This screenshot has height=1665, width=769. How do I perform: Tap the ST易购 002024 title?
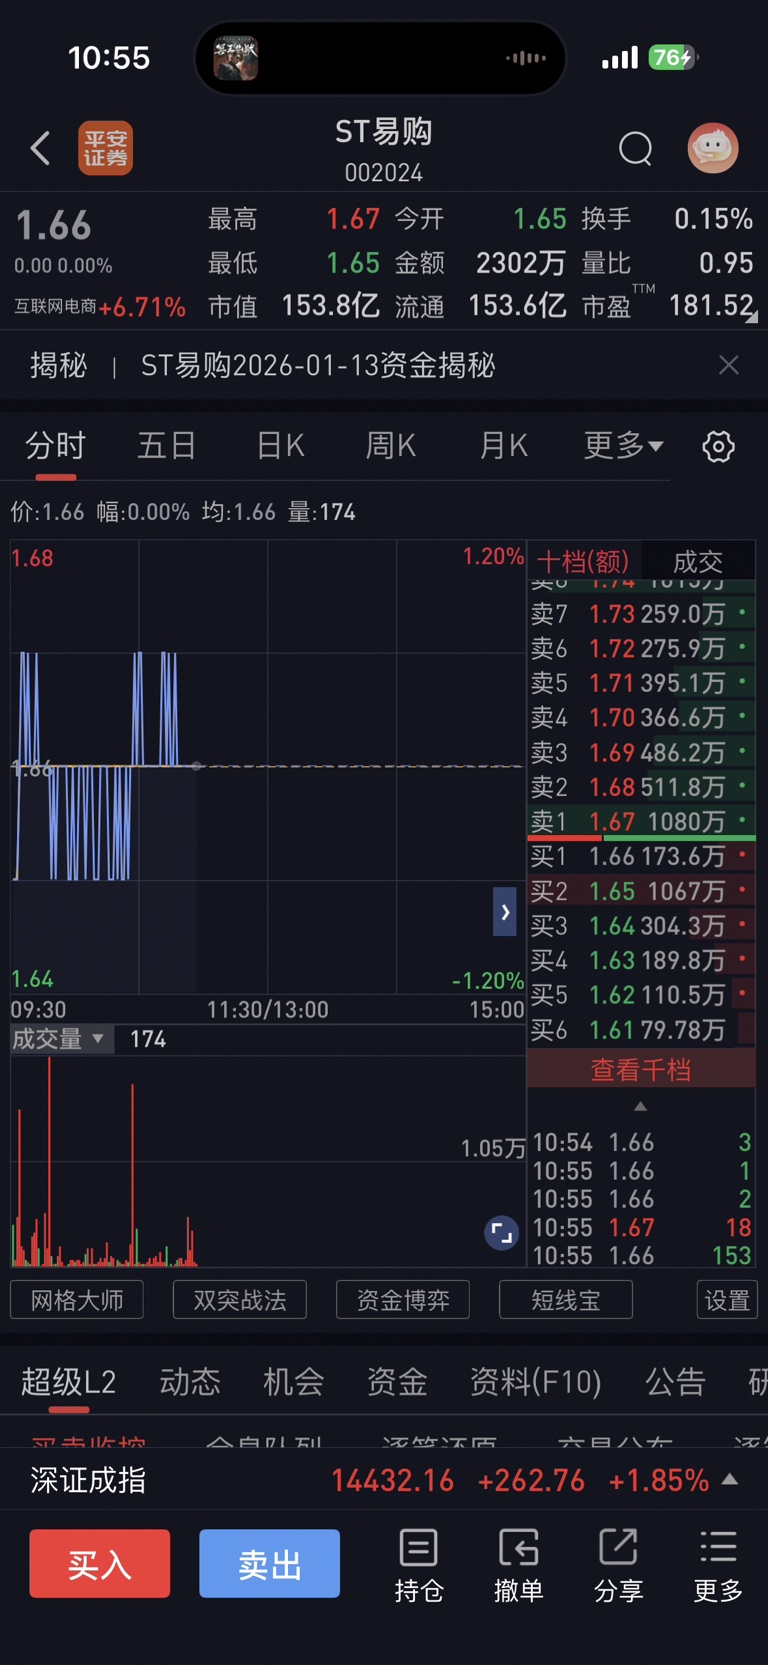point(384,150)
